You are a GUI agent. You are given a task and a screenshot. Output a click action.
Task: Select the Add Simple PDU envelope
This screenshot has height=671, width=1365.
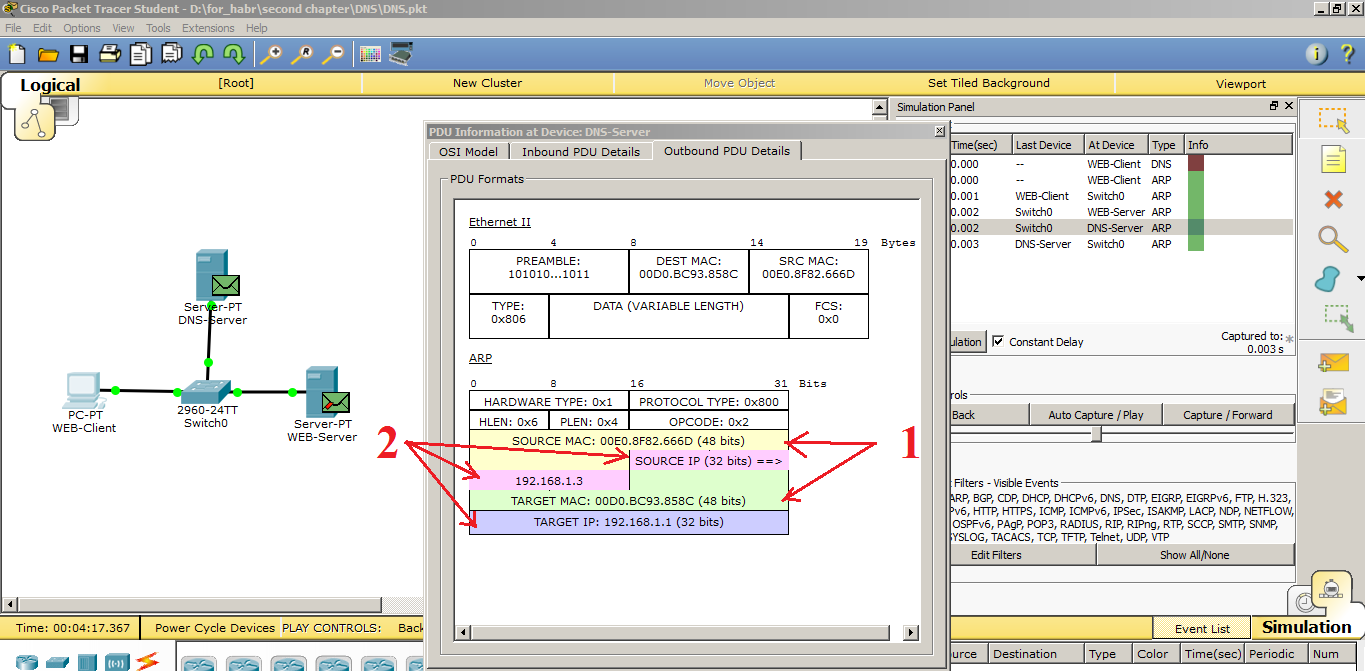point(1334,364)
